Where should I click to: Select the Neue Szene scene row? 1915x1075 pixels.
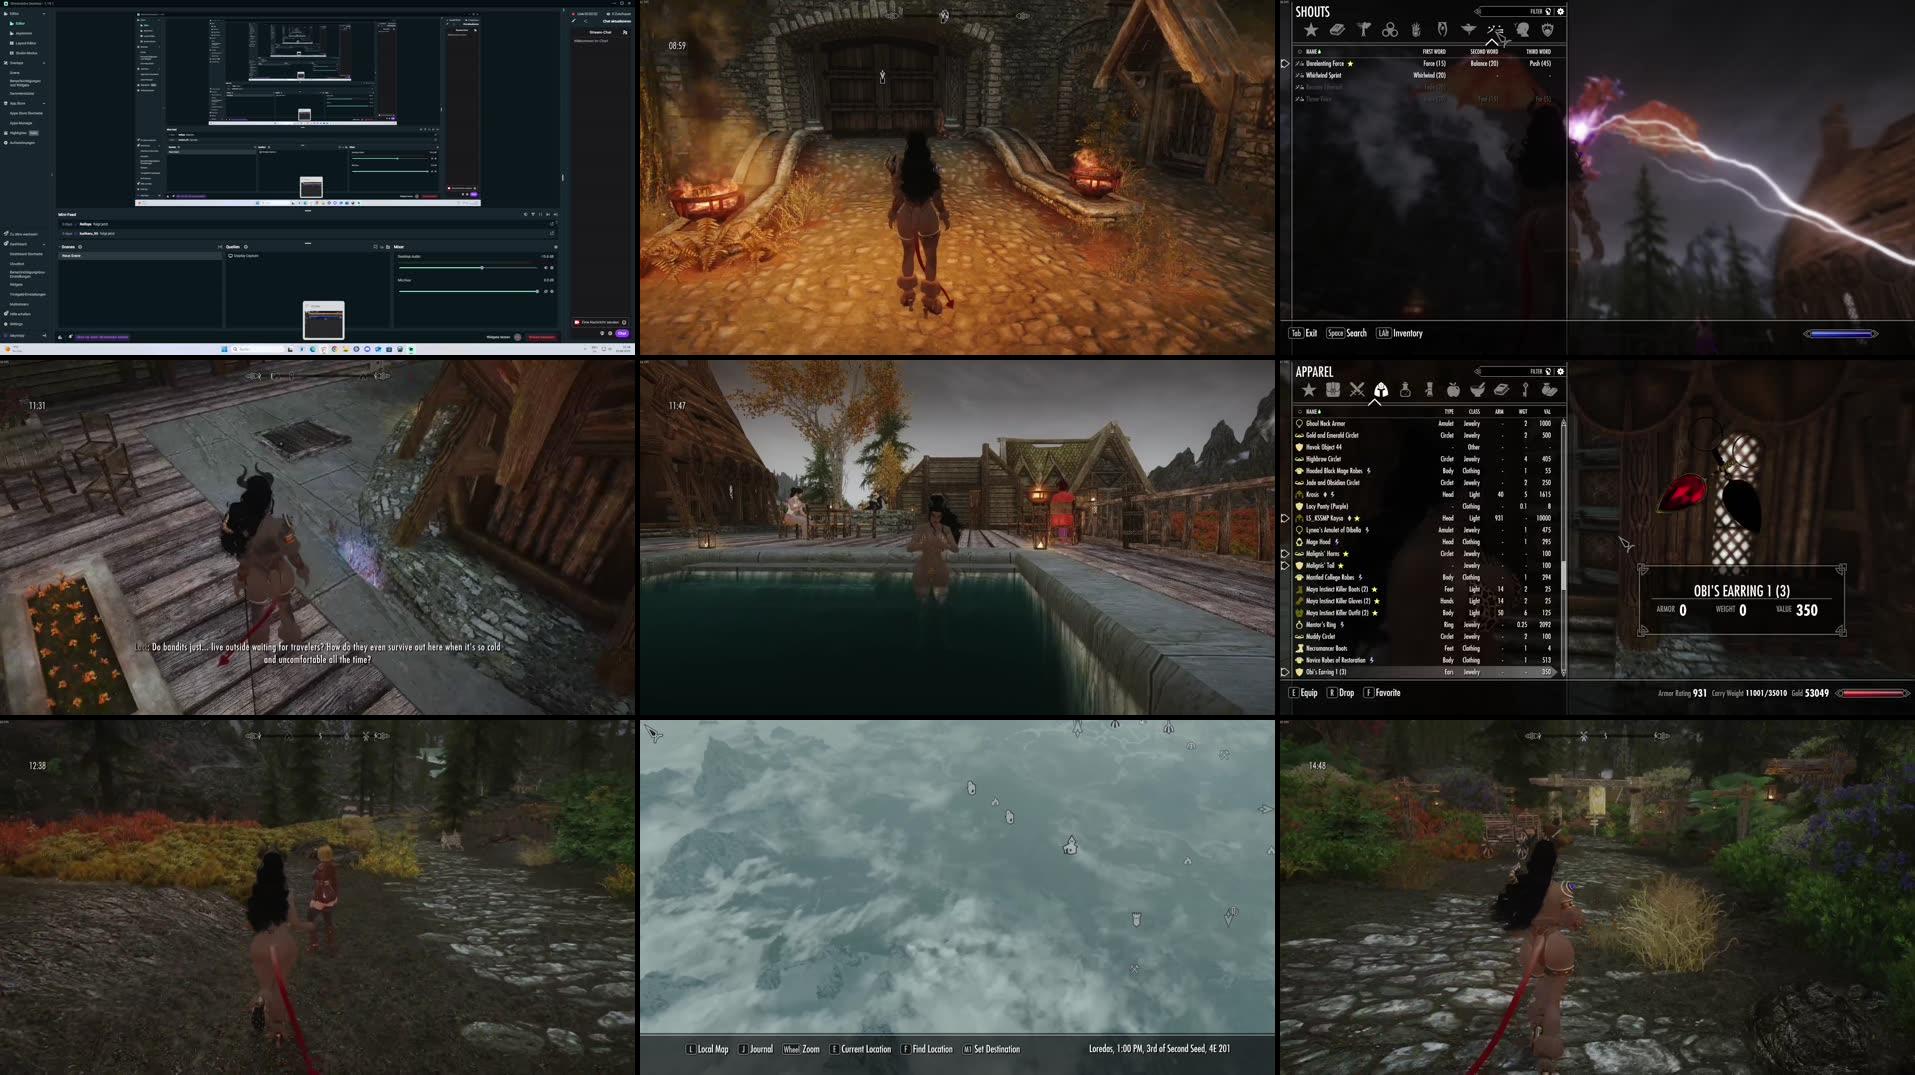pyautogui.click(x=140, y=256)
